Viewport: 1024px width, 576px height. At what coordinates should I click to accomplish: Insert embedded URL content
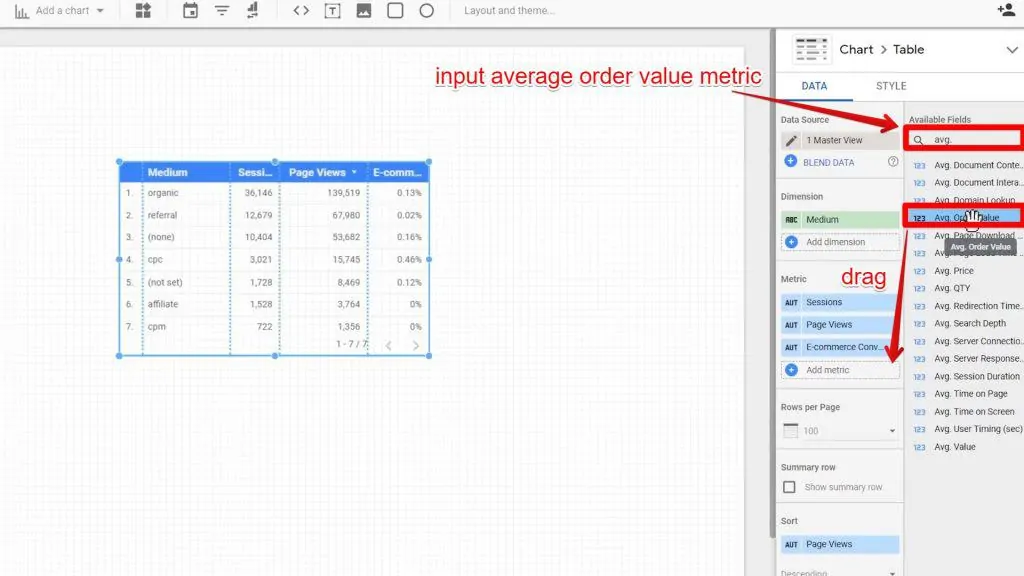302,12
